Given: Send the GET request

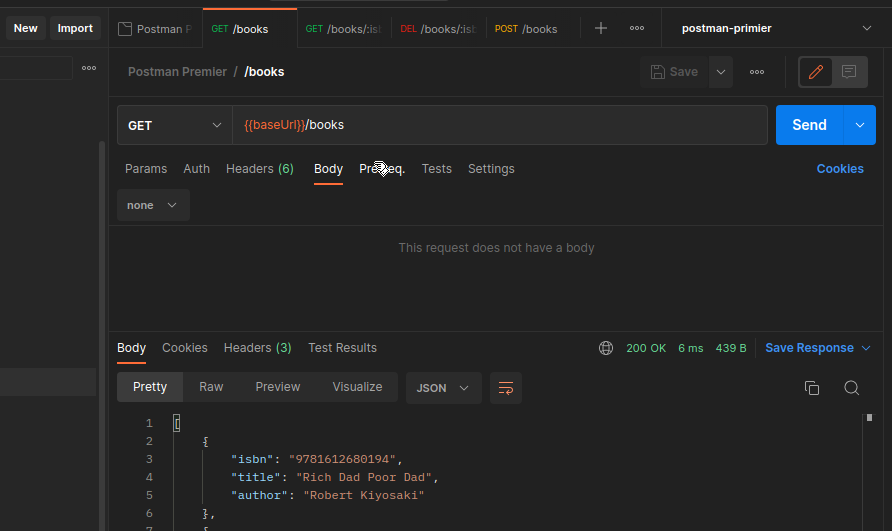Looking at the screenshot, I should click(x=810, y=125).
